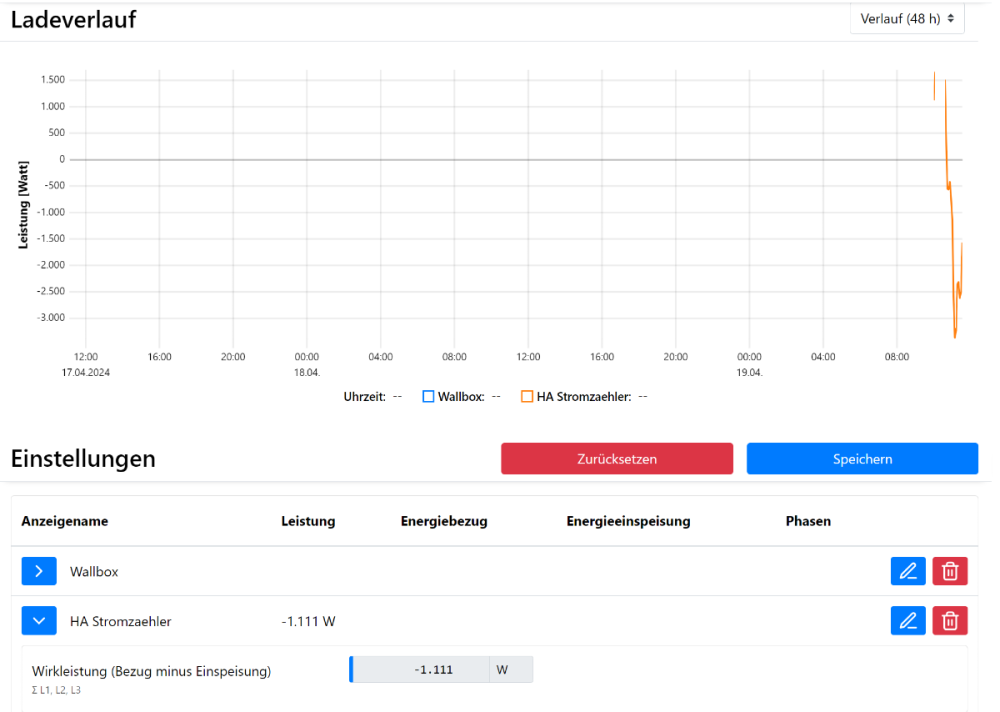Delete the Wallbox entry using trash icon

(x=950, y=571)
